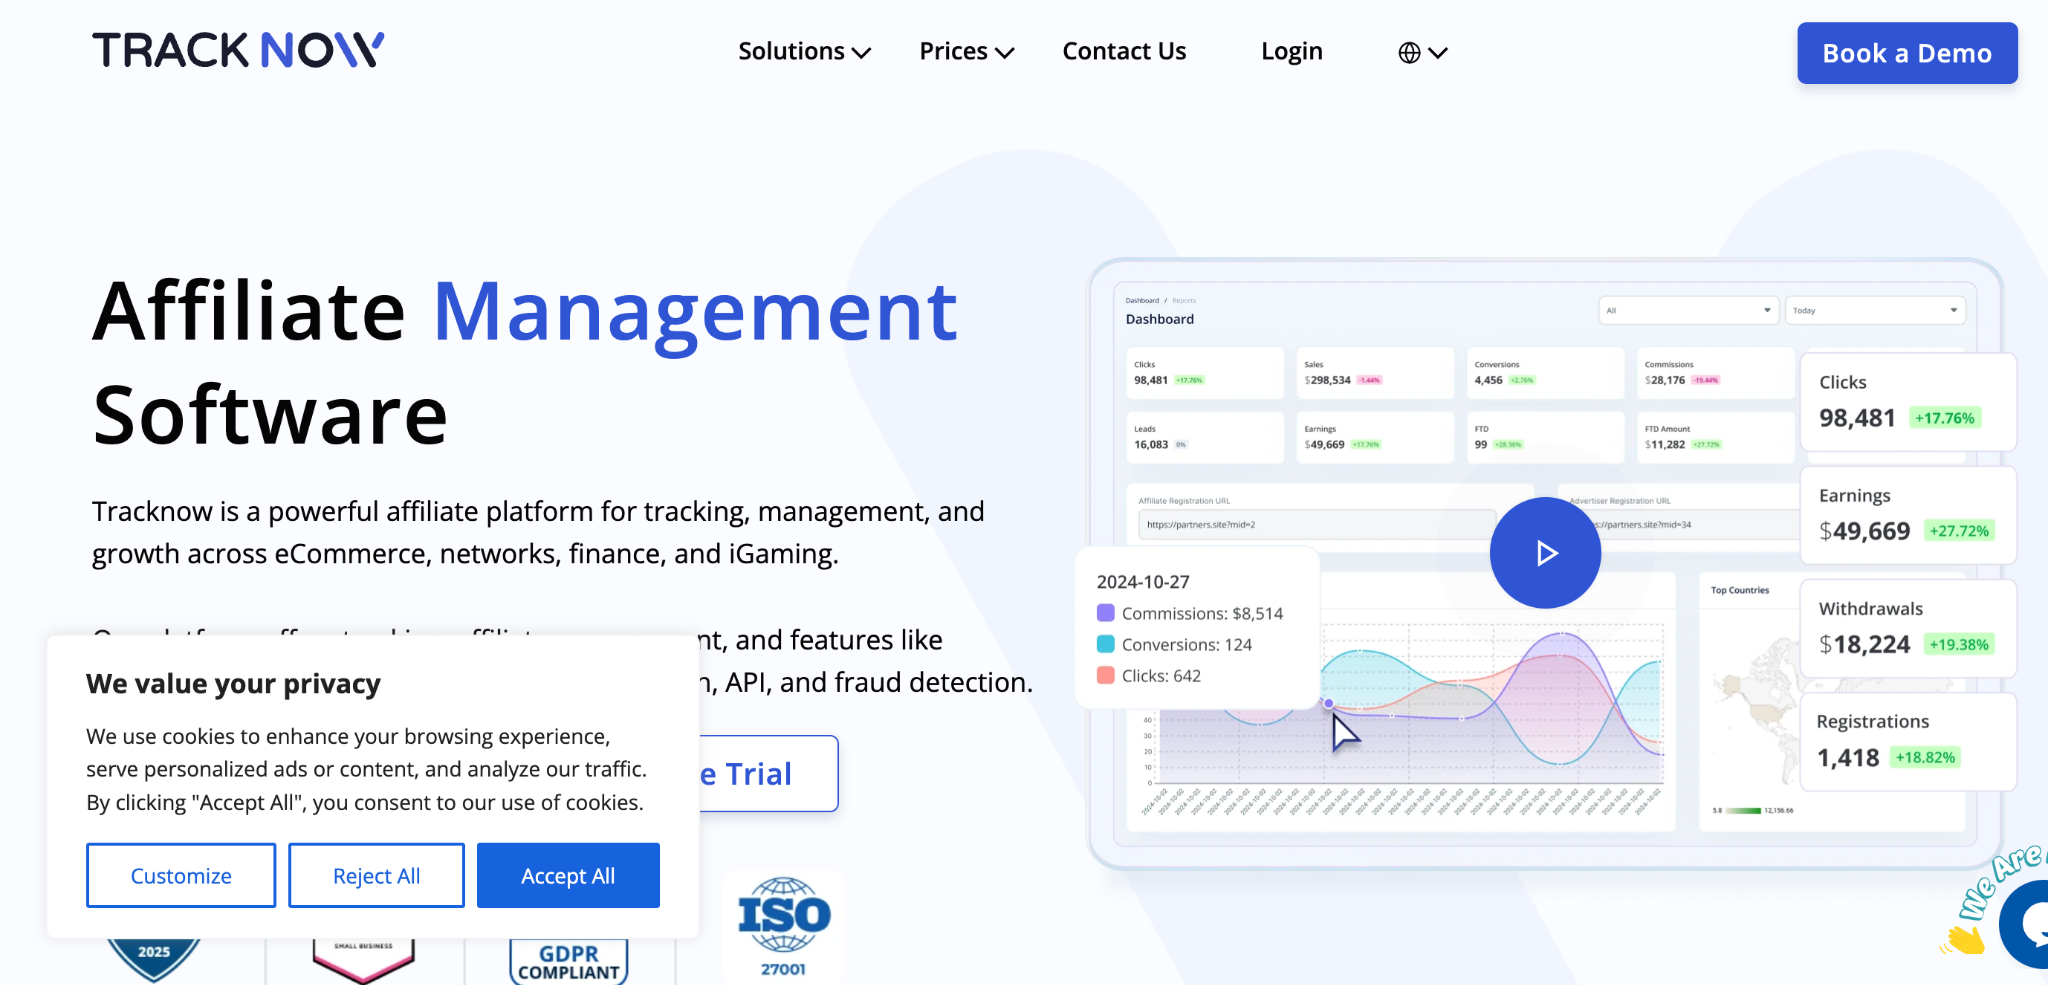Click the red Clicks legend swatch
The height and width of the screenshot is (985, 2048).
point(1106,675)
